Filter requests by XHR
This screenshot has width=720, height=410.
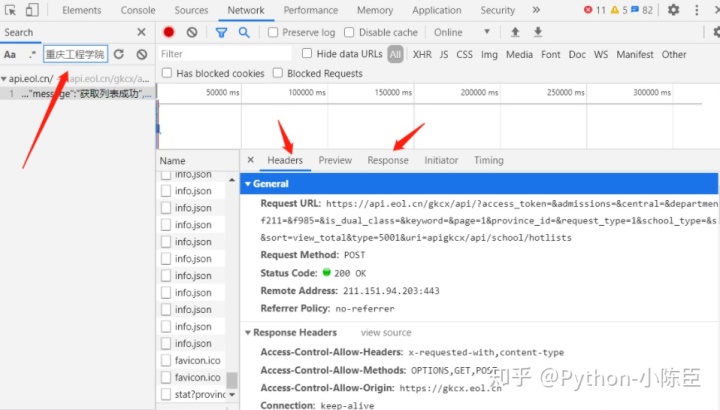click(422, 55)
